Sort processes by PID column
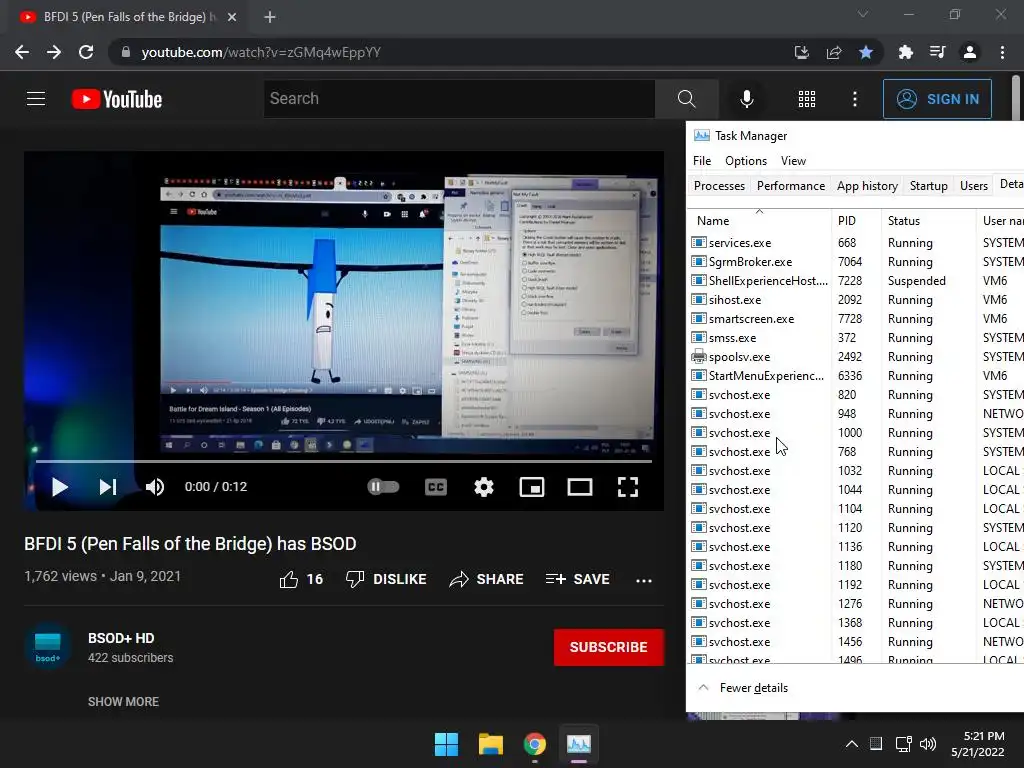 [x=856, y=221]
